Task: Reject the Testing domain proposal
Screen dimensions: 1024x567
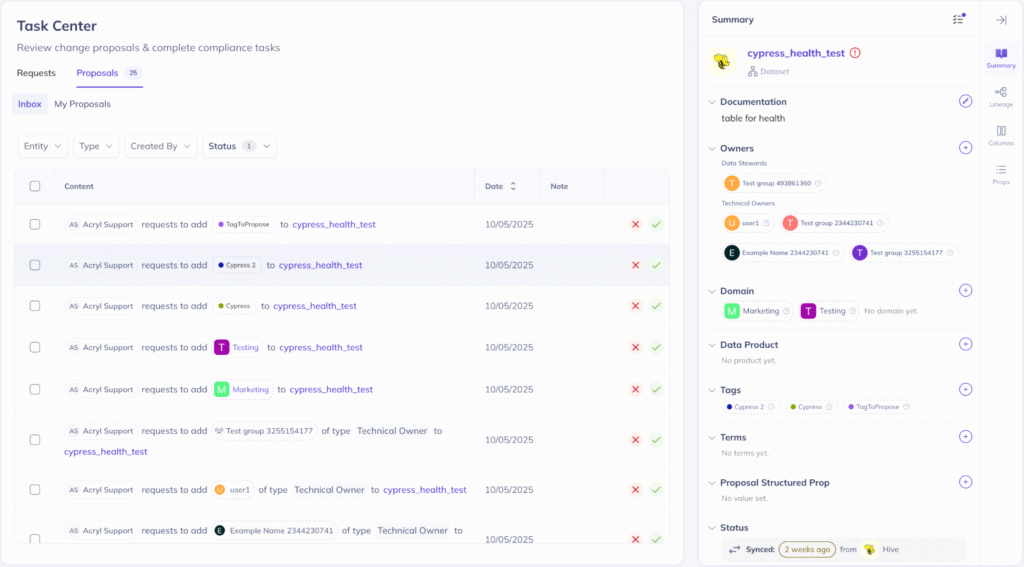Action: click(635, 348)
